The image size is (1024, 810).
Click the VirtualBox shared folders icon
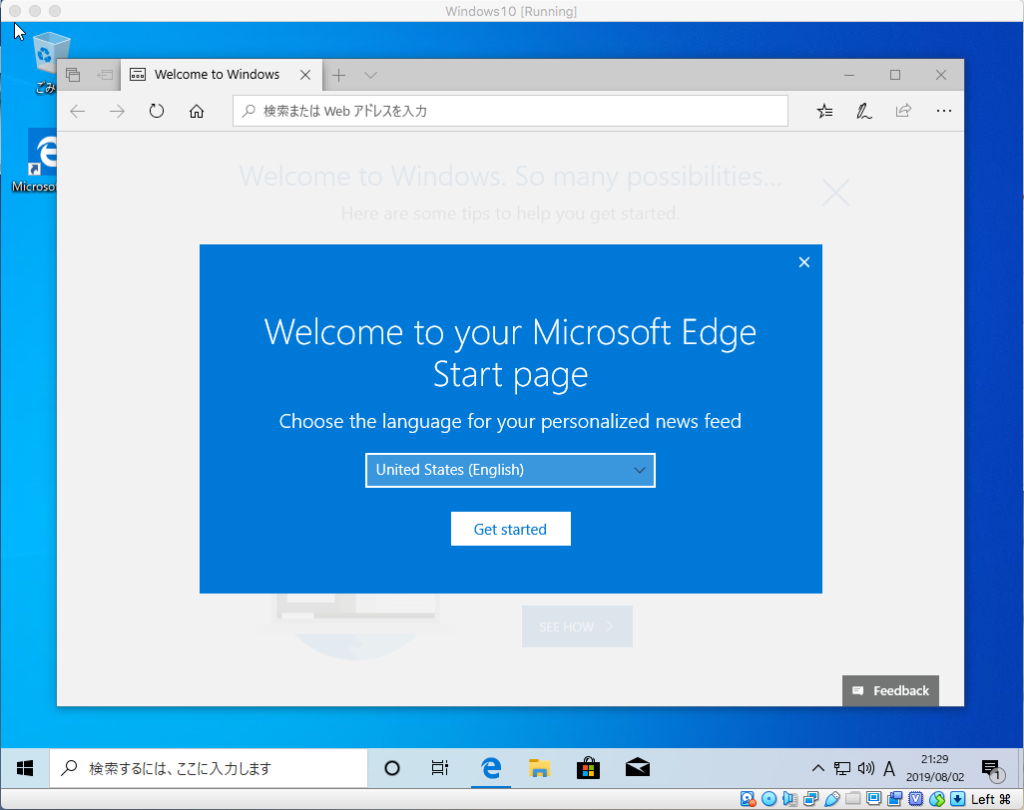[x=853, y=799]
